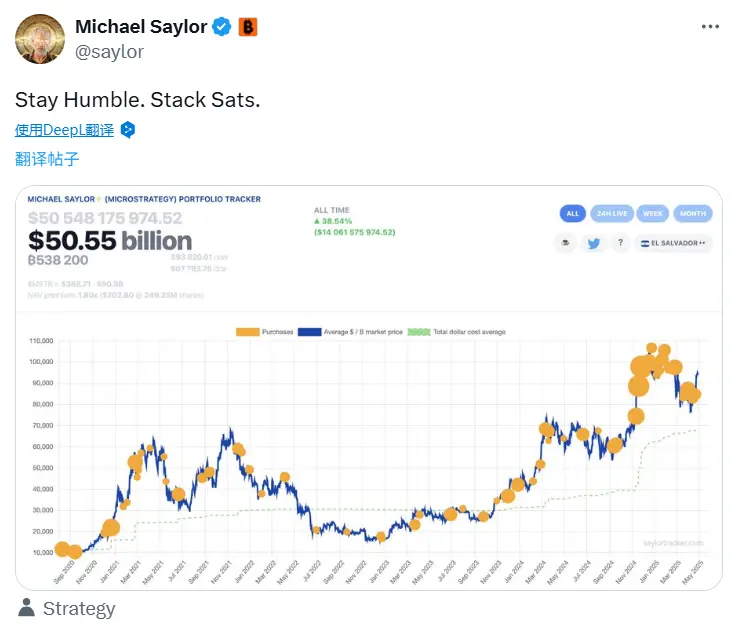Toggle the Total dollar cost average legend
The height and width of the screenshot is (632, 736).
(423, 331)
